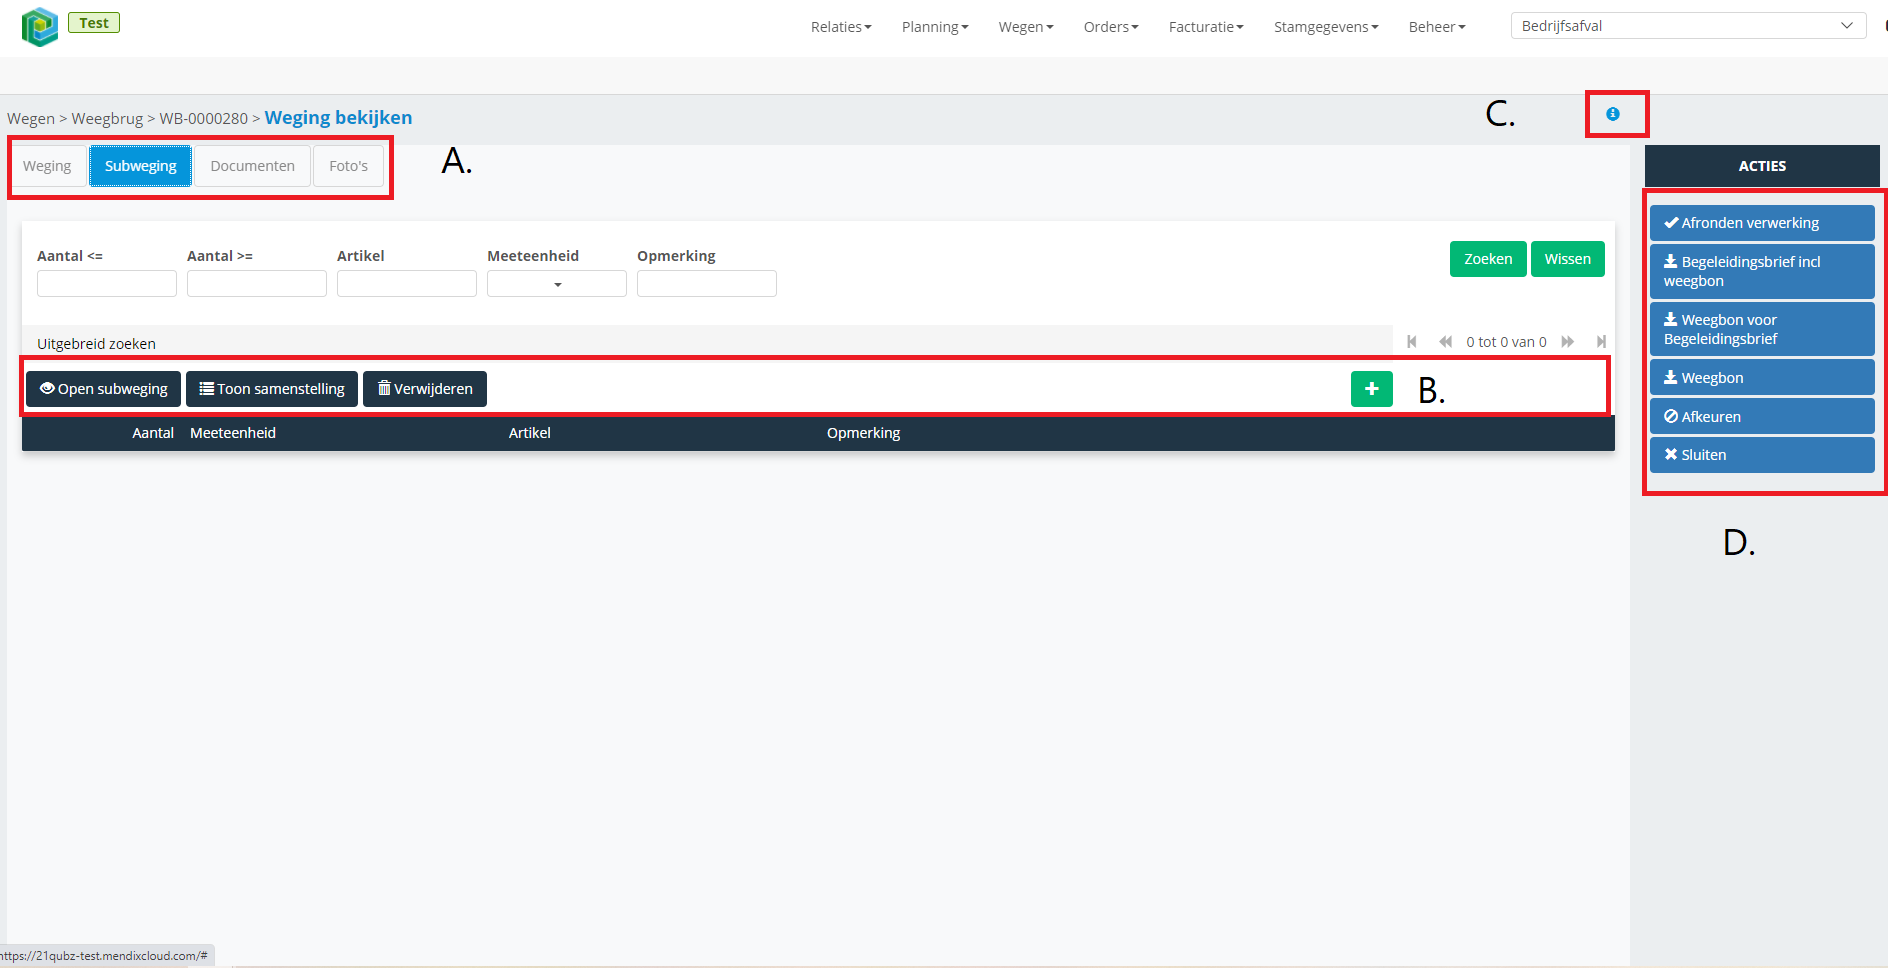Click the application cube logo

pos(40,27)
